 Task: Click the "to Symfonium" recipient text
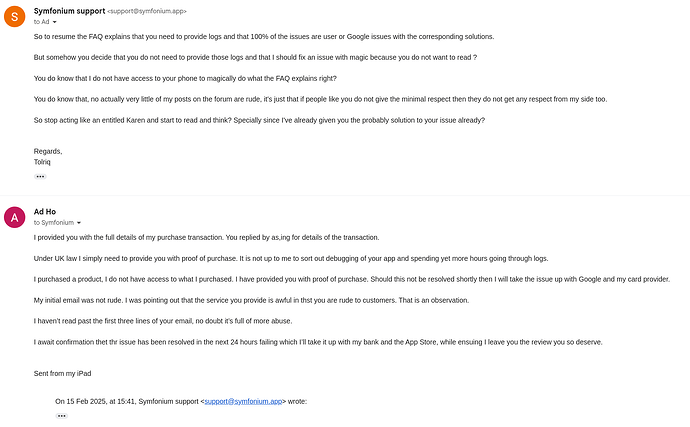click(53, 222)
